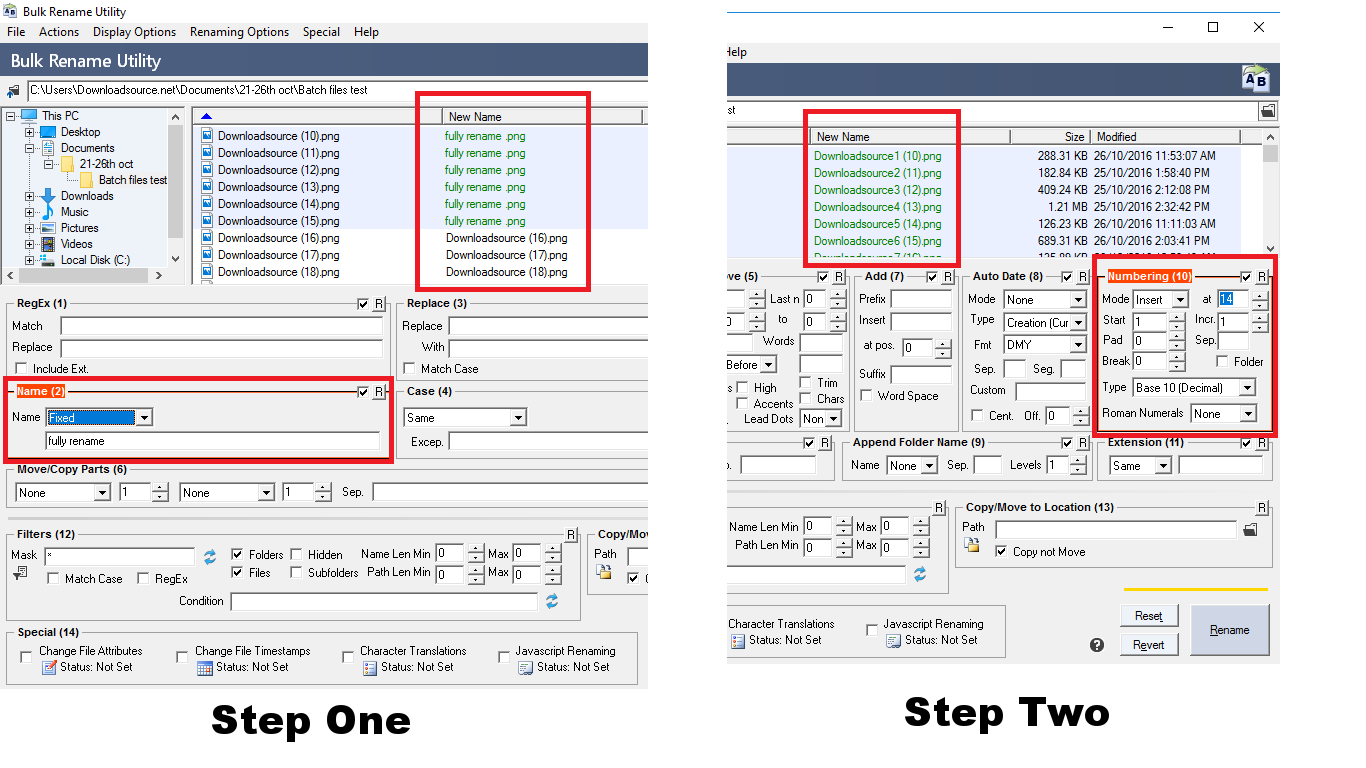The height and width of the screenshot is (768, 1366).
Task: Click the R reset icon of the RegEx (1) group
Action: click(379, 304)
